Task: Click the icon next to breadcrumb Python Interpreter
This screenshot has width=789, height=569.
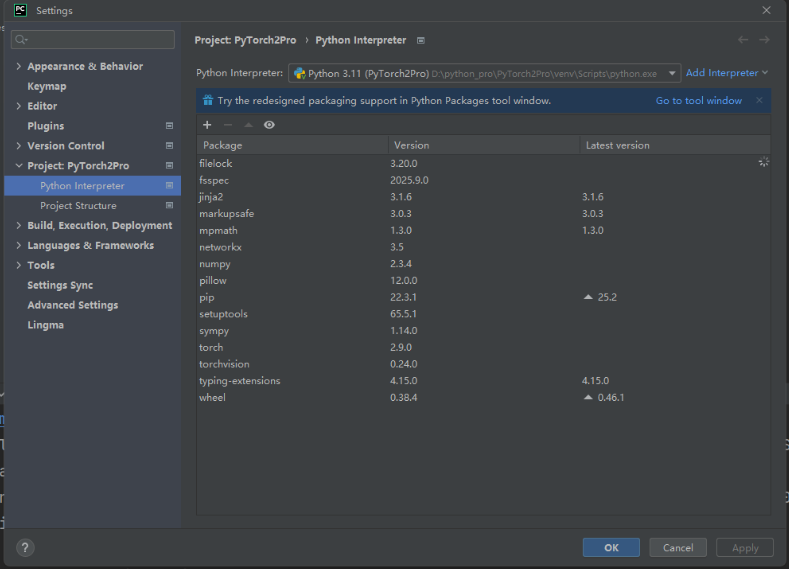Action: [x=421, y=40]
